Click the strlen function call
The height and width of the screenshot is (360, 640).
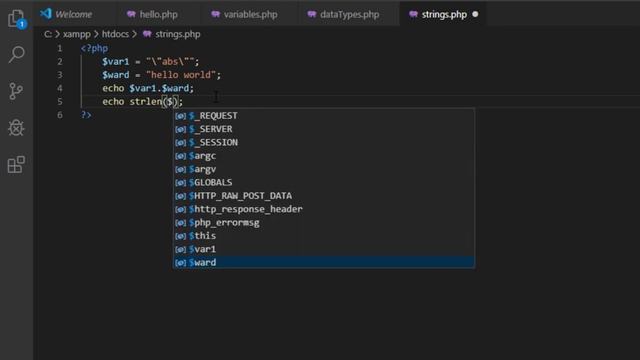click(x=146, y=102)
